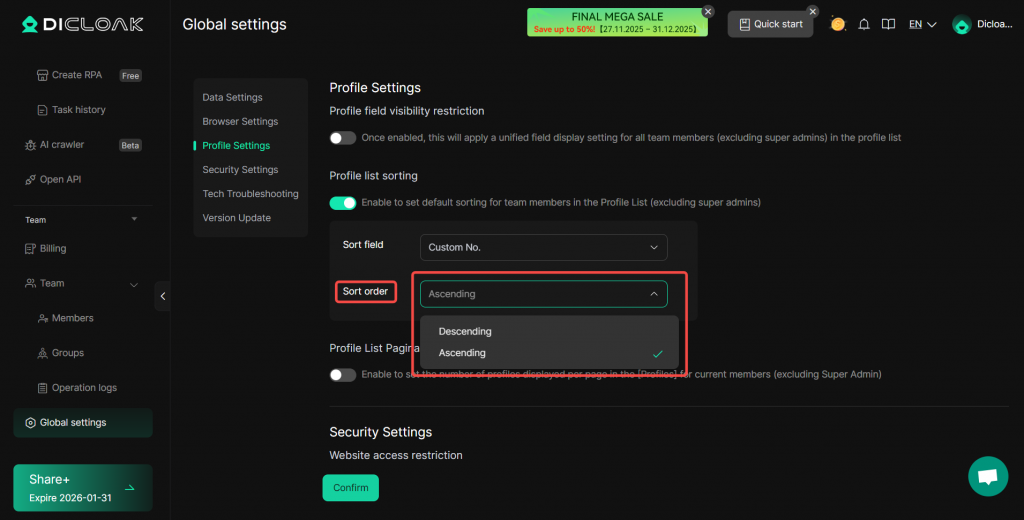The height and width of the screenshot is (520, 1024).
Task: Open the Sort field Custom No. dropdown
Action: 543,247
